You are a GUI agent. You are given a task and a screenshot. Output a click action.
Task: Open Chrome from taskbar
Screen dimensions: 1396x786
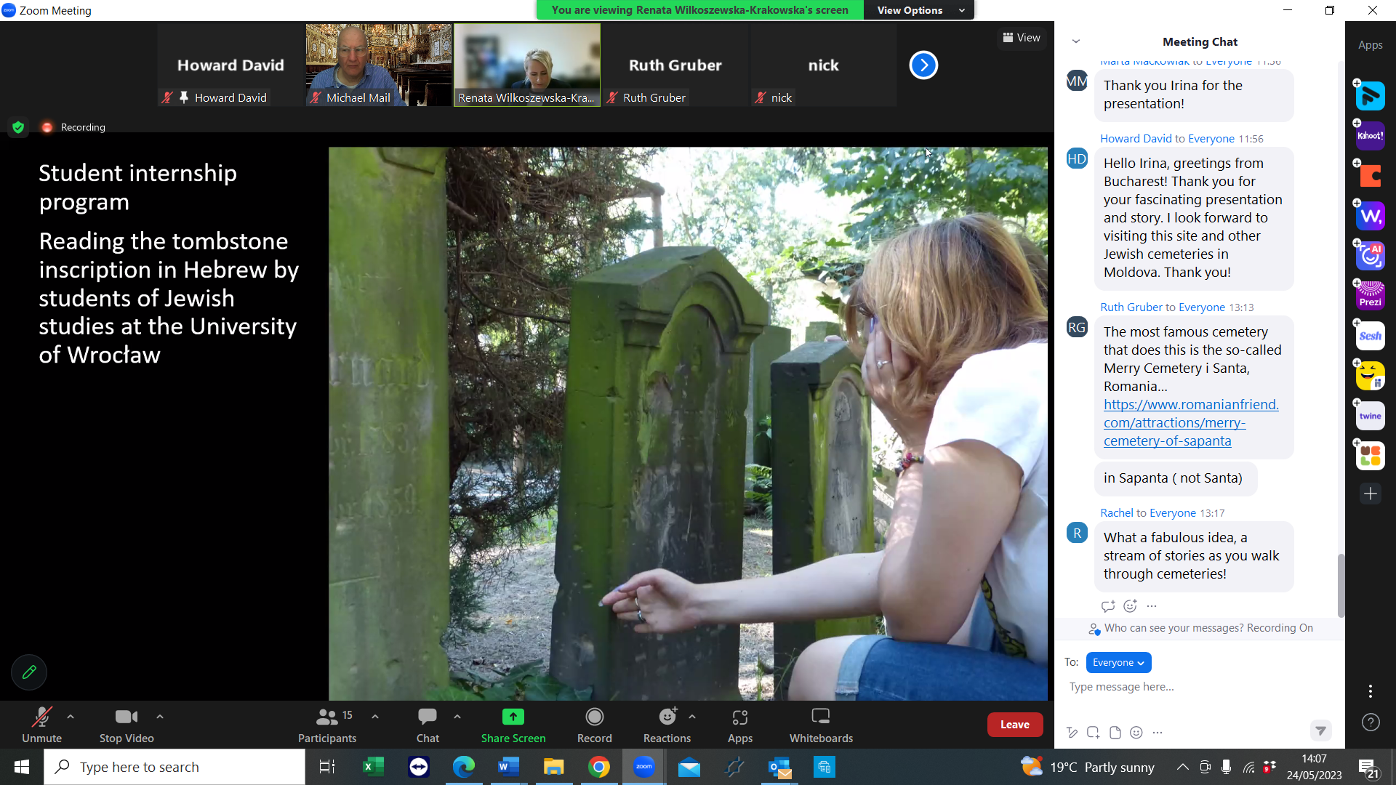click(x=599, y=767)
